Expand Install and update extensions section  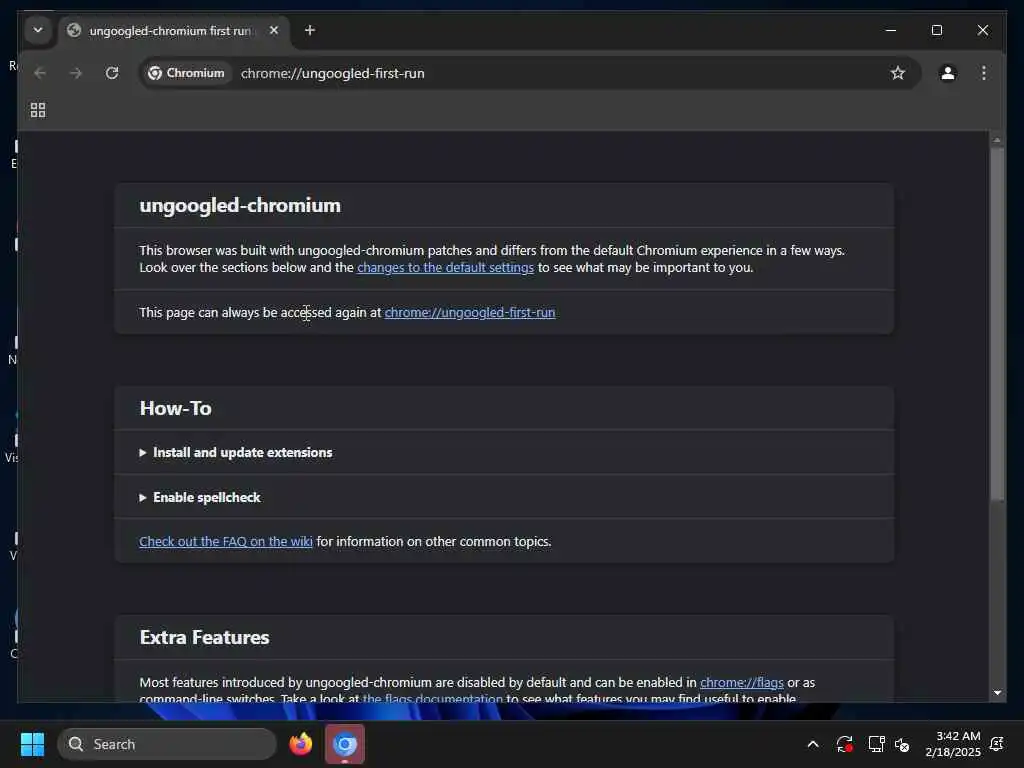point(236,452)
